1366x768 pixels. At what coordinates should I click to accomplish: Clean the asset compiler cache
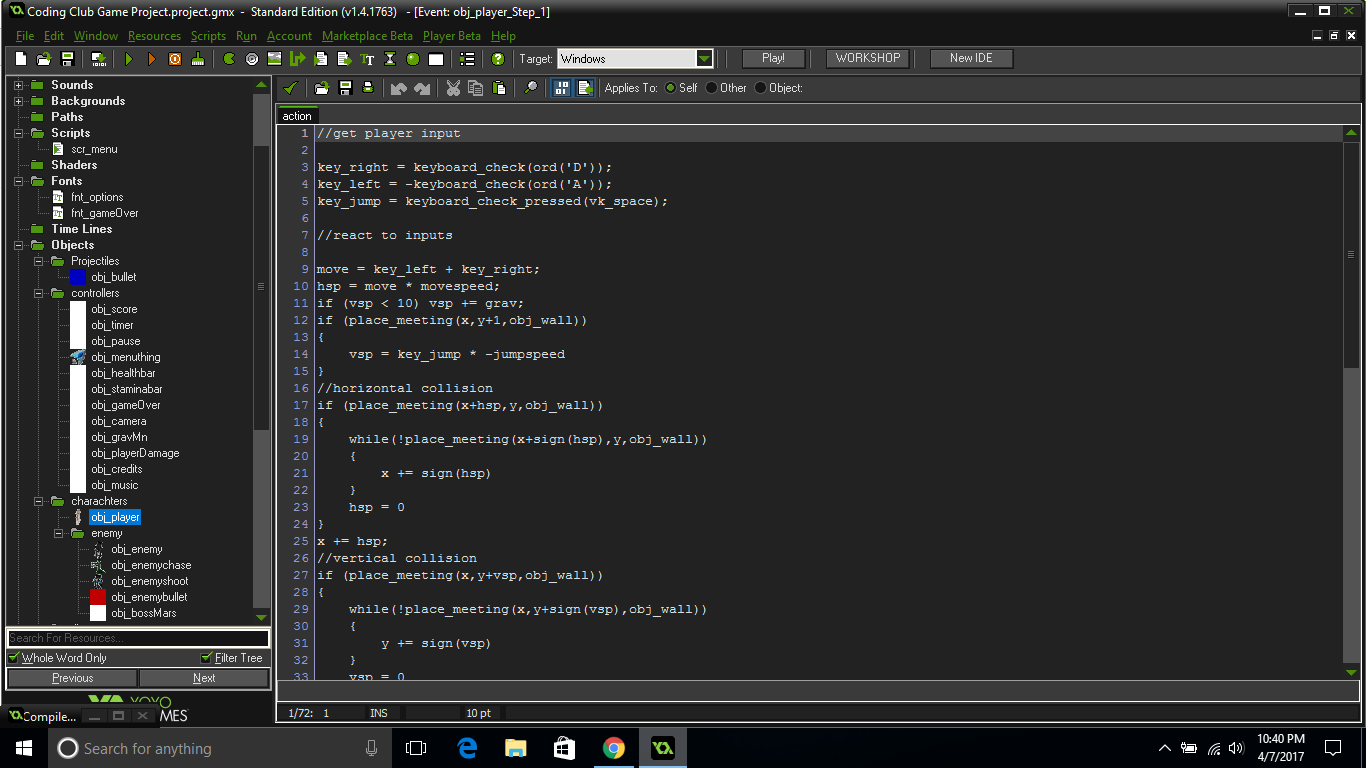click(x=198, y=58)
